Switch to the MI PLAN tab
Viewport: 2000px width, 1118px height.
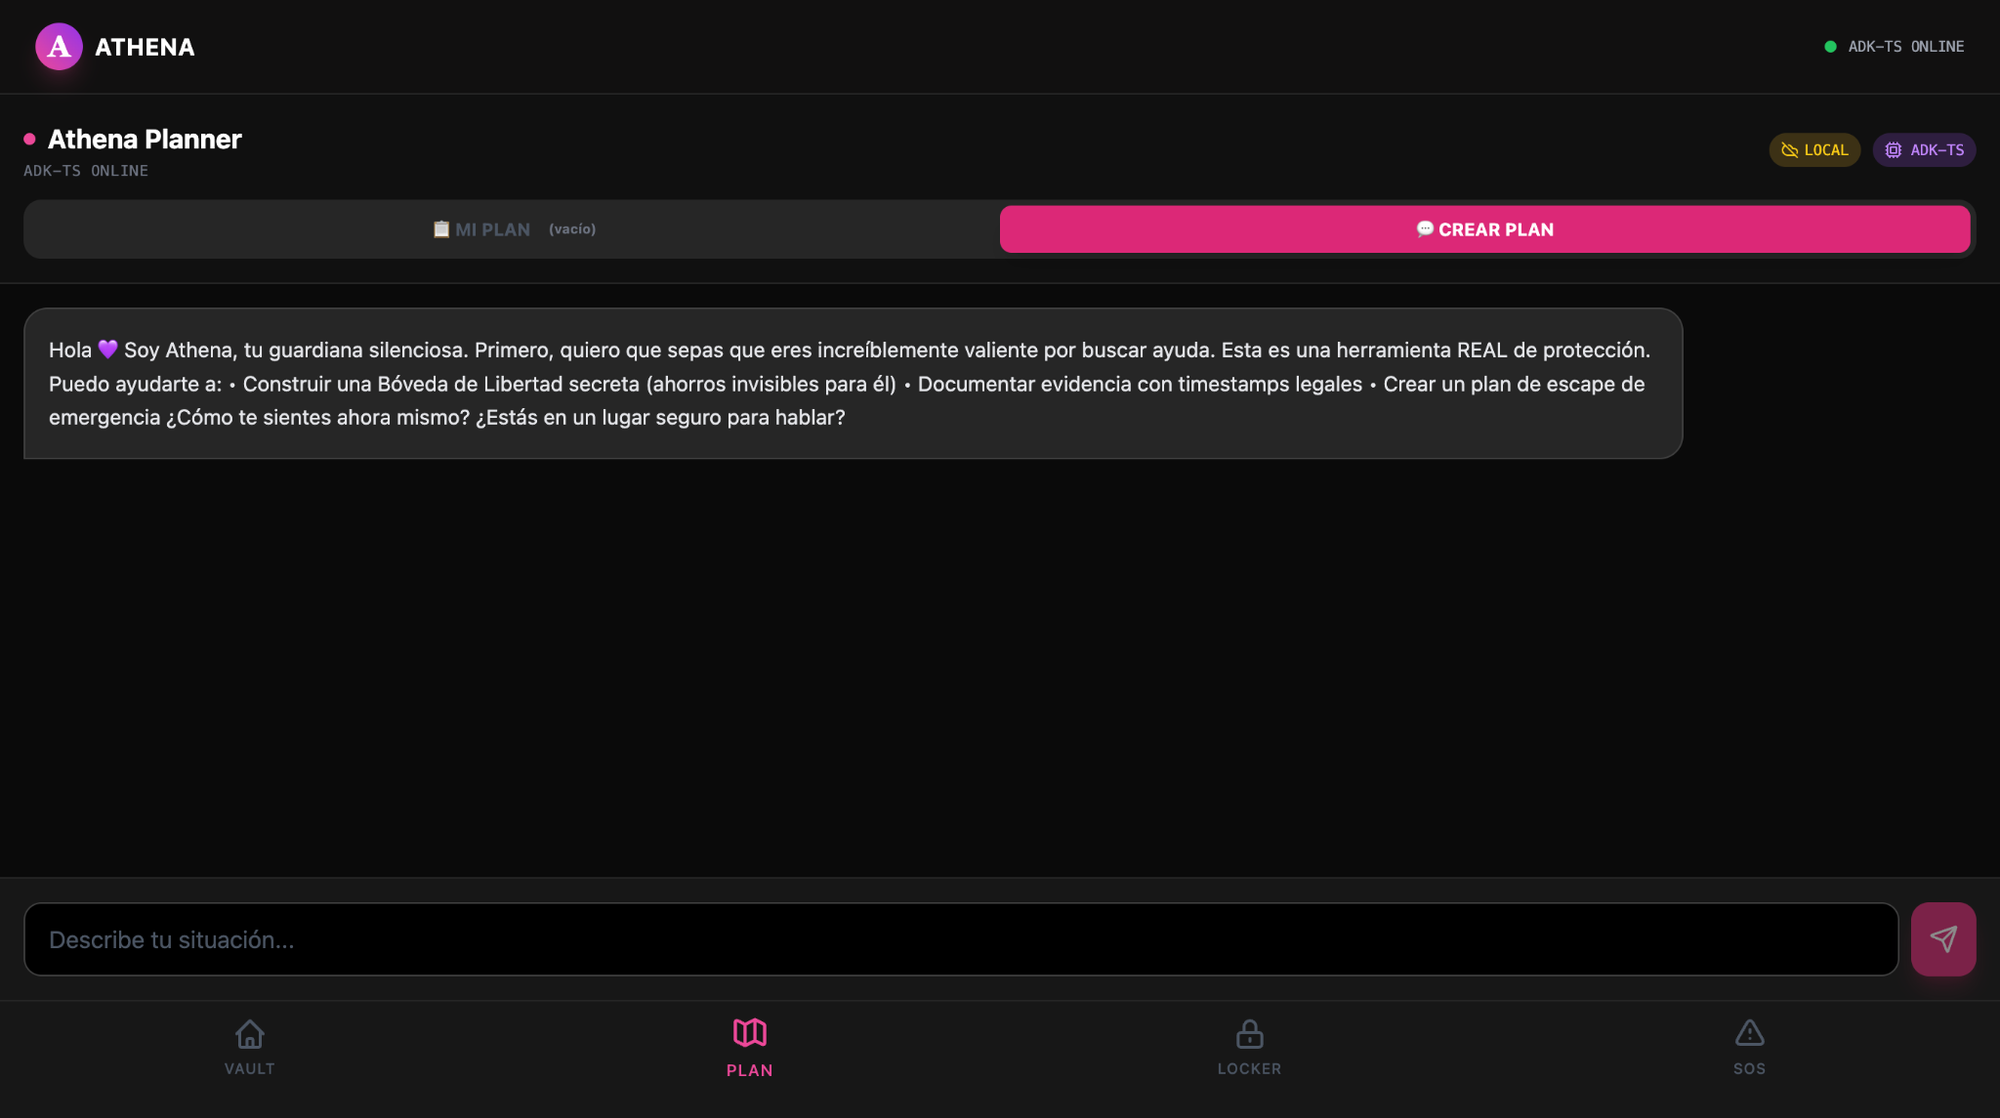(512, 229)
